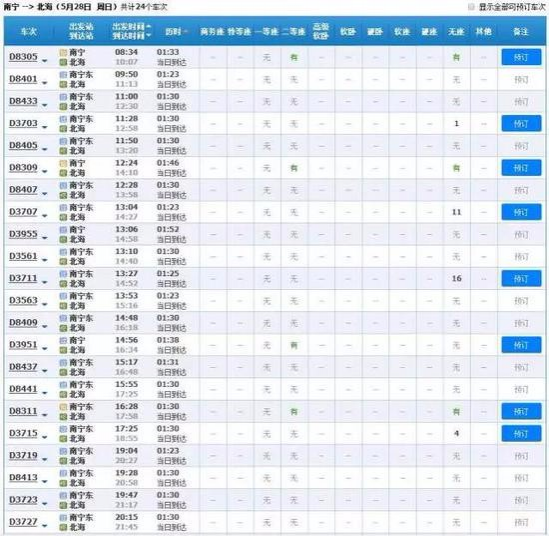The height and width of the screenshot is (536, 549).
Task: Open train number link D3723
Action: [x=23, y=500]
